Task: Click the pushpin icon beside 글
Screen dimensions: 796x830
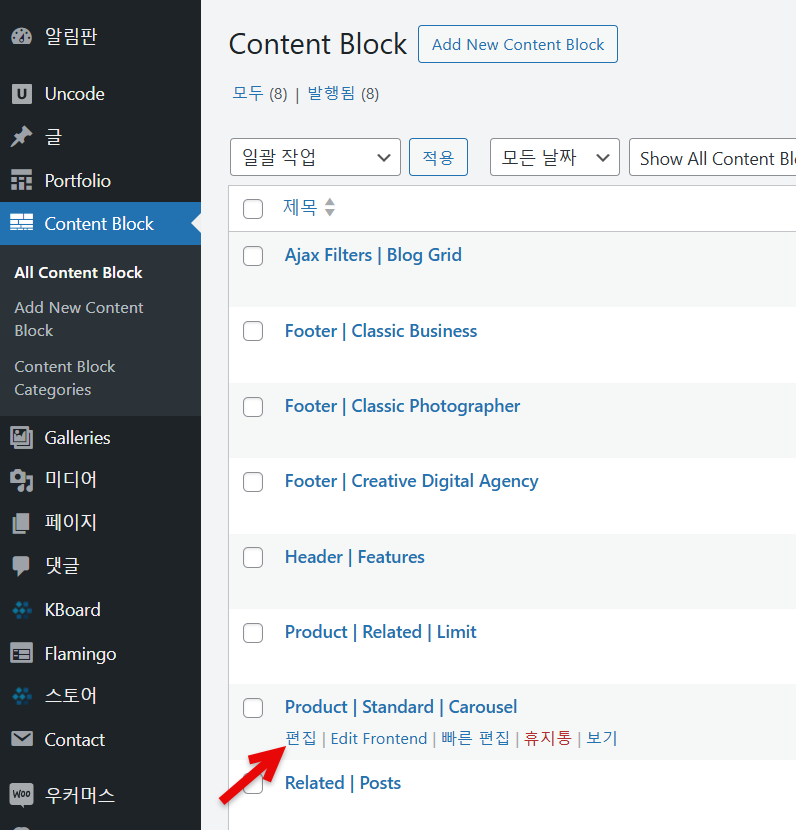Action: [x=22, y=137]
